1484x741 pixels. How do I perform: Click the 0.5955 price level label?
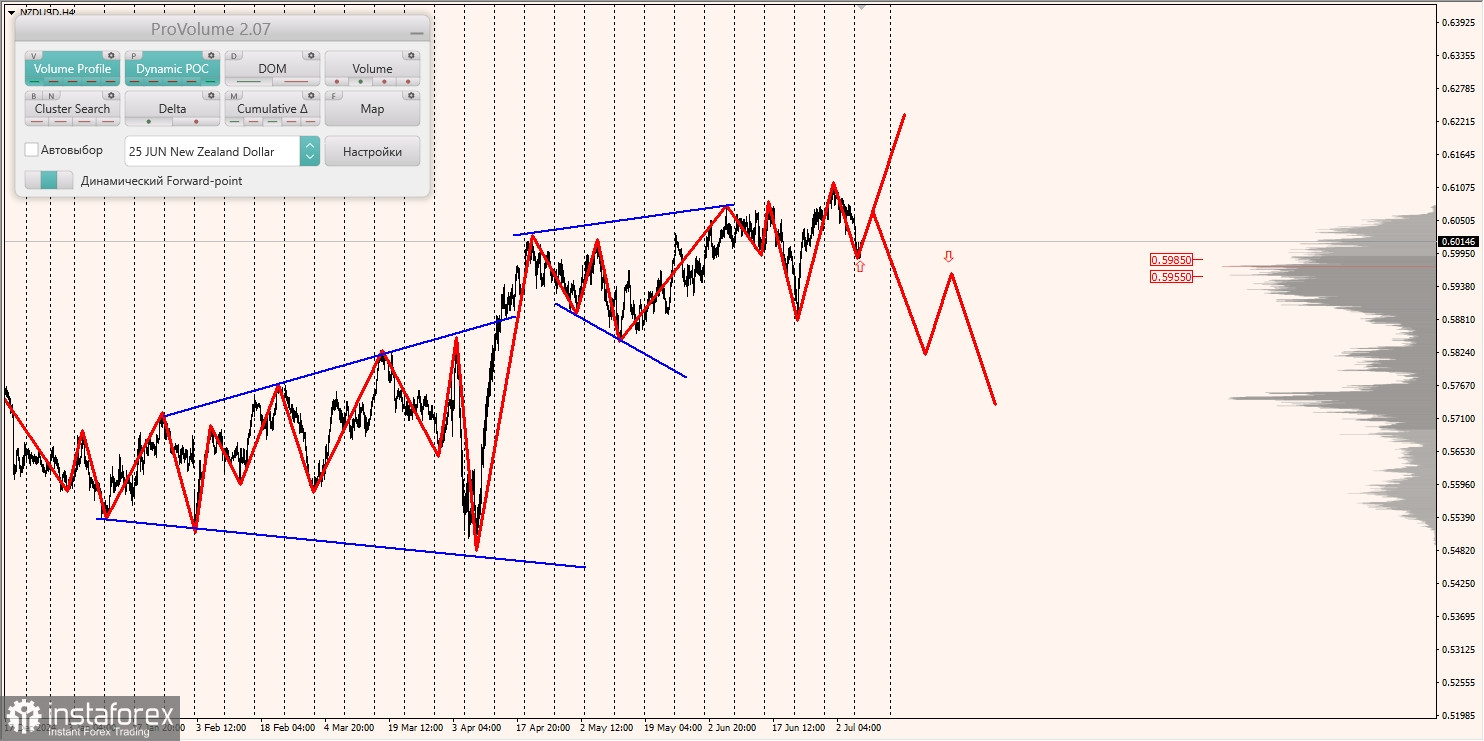1171,277
